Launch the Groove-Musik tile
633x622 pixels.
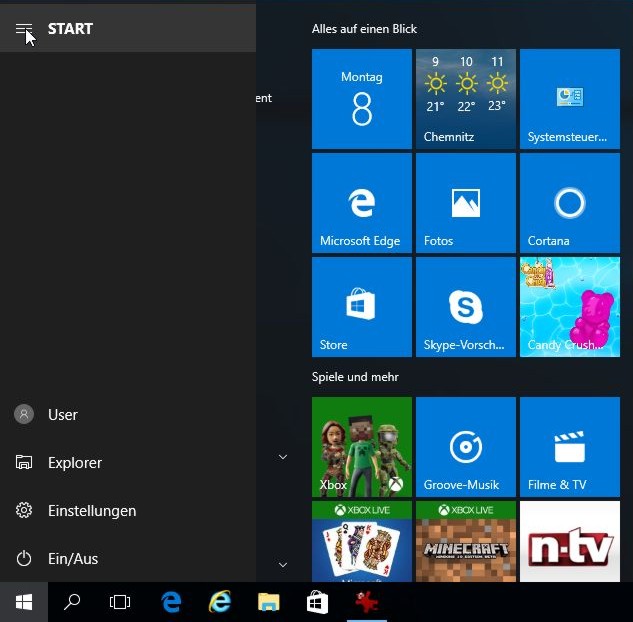466,447
